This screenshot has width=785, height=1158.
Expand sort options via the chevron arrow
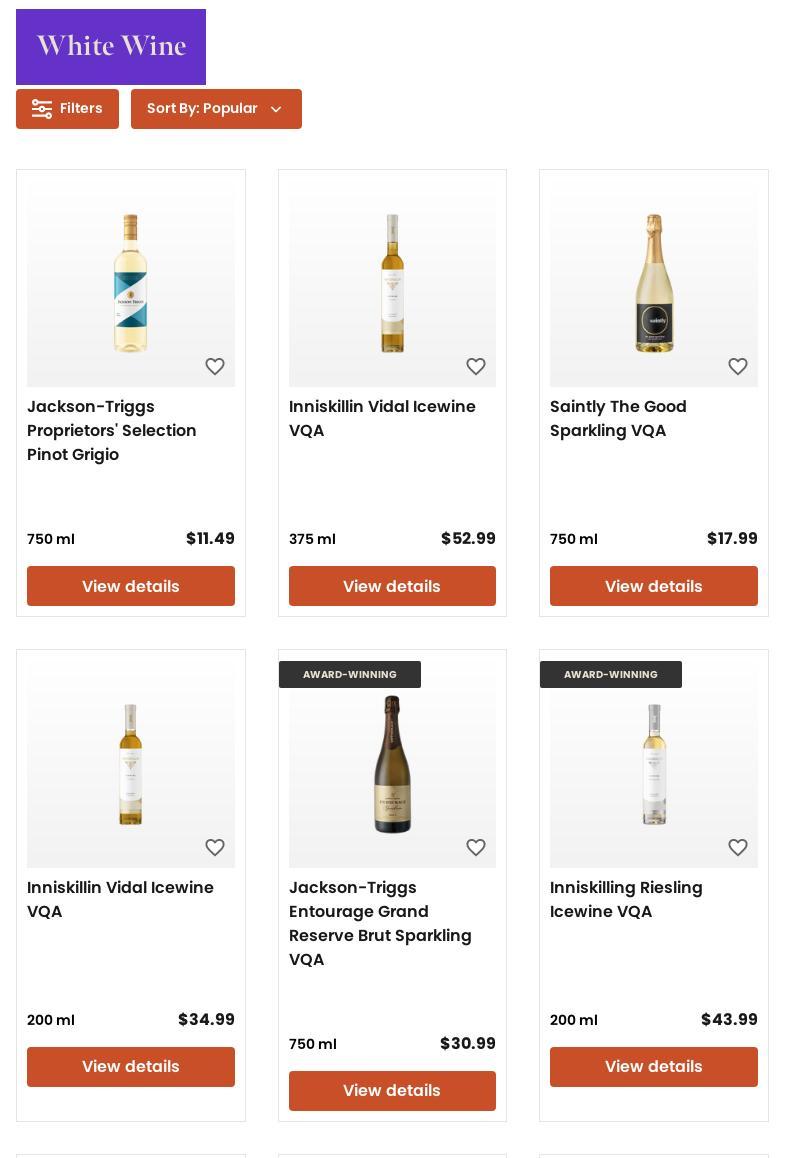276,109
